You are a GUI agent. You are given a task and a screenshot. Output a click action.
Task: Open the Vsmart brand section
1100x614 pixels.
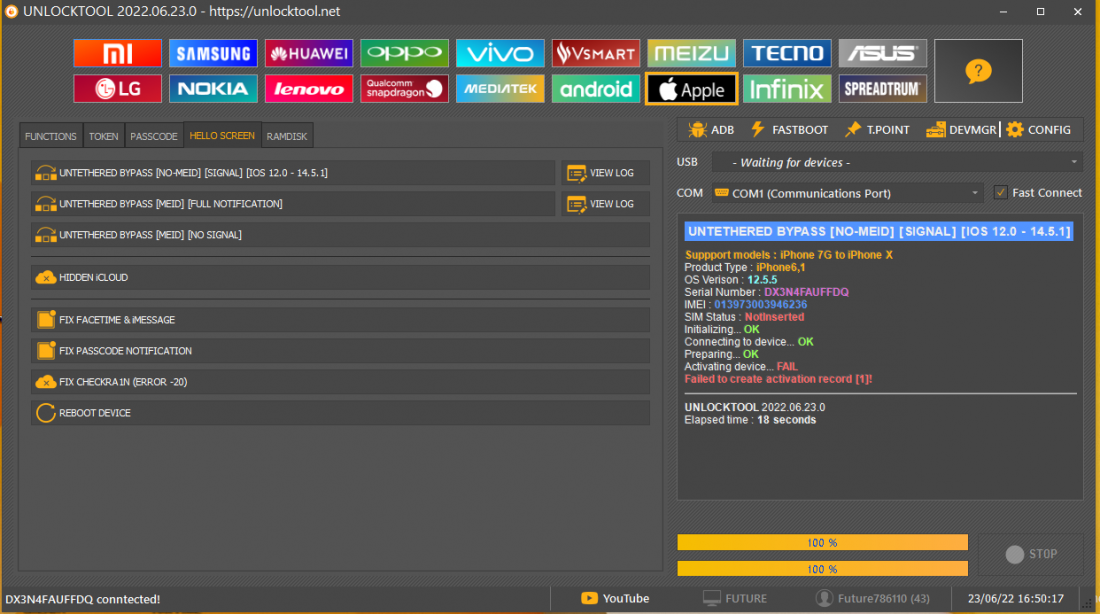point(596,53)
